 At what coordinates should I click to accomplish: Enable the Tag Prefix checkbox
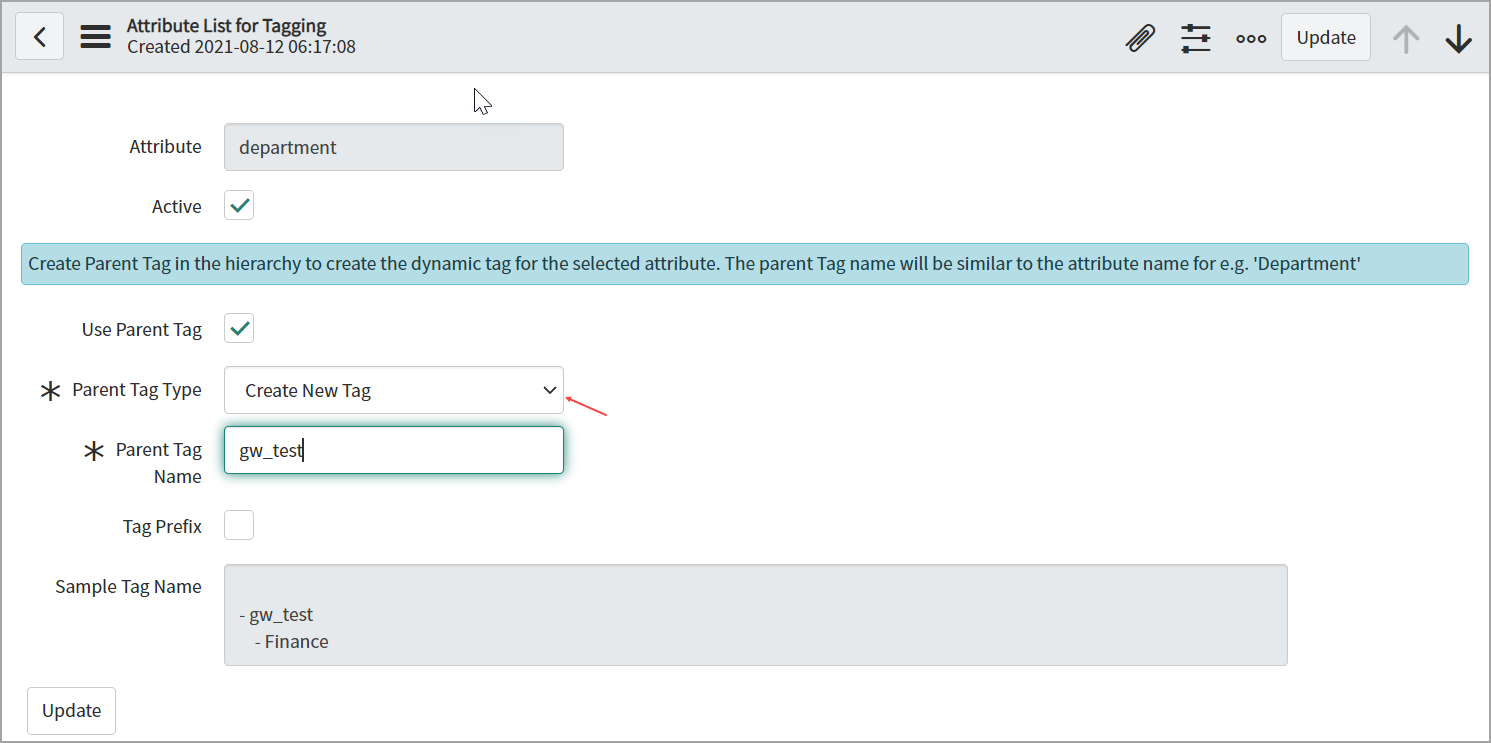click(238, 524)
